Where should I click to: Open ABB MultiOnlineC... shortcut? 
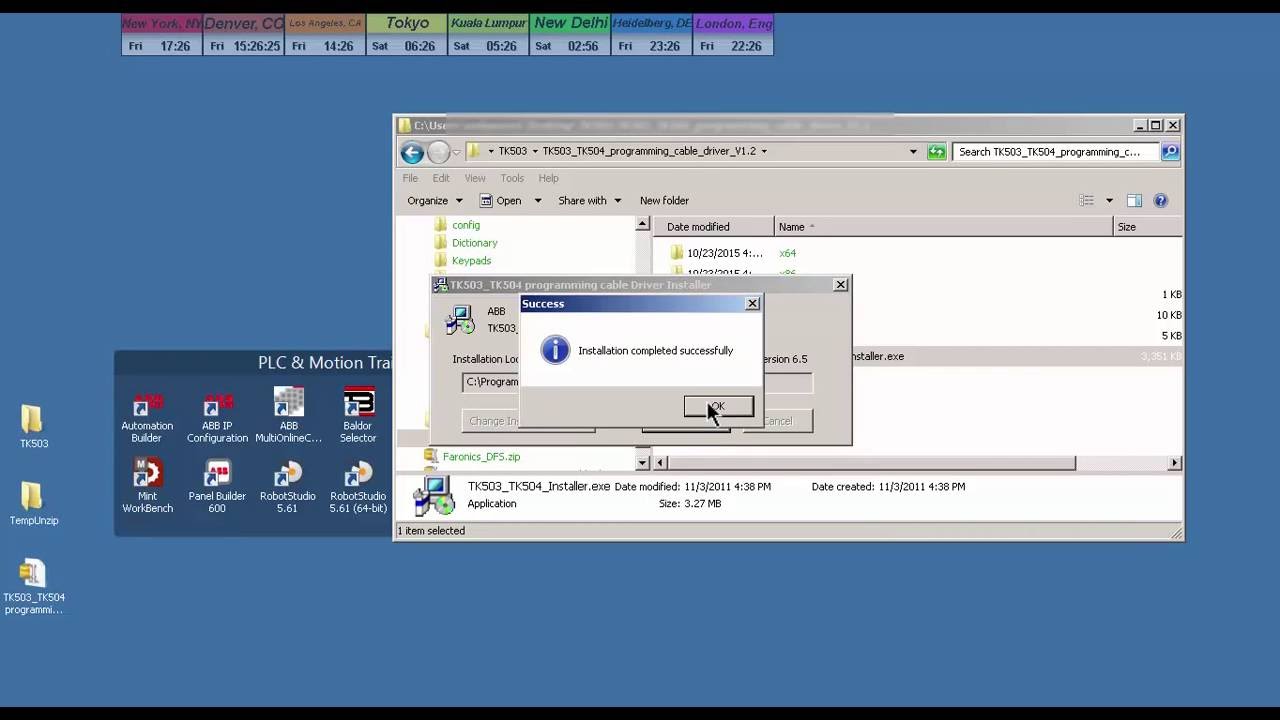[288, 415]
